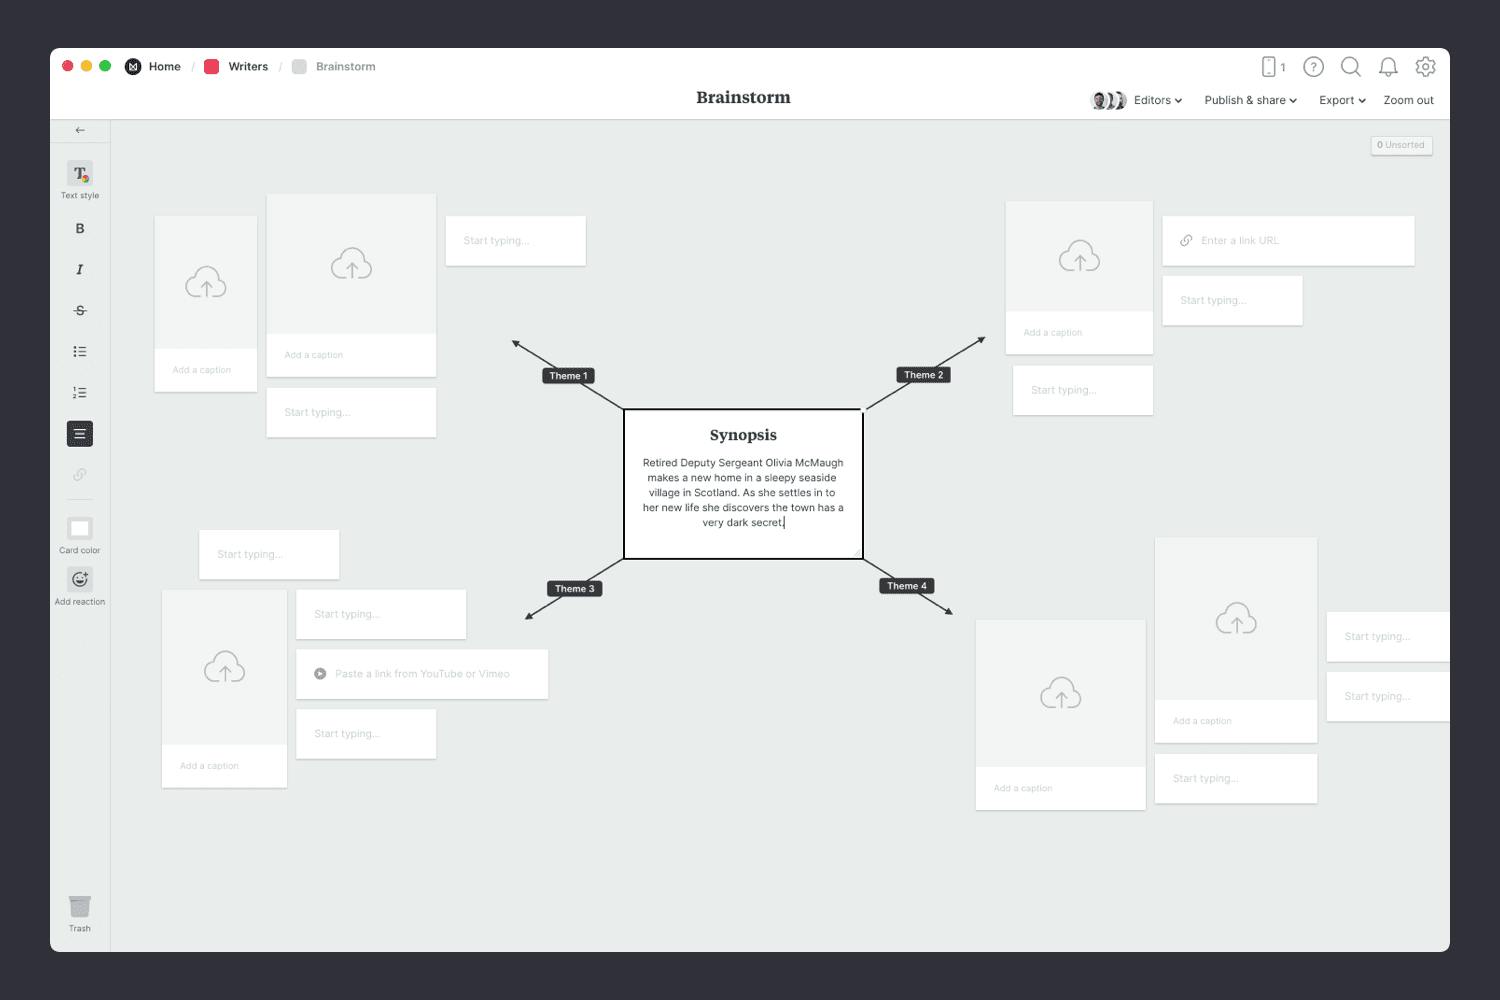Click the Add reaction emoji icon
Viewport: 1500px width, 1000px height.
tap(80, 580)
